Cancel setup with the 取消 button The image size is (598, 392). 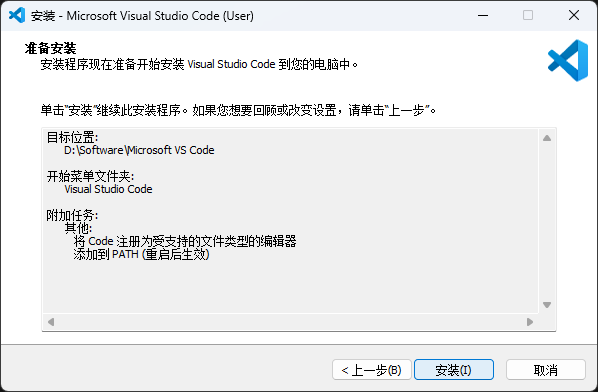click(545, 370)
